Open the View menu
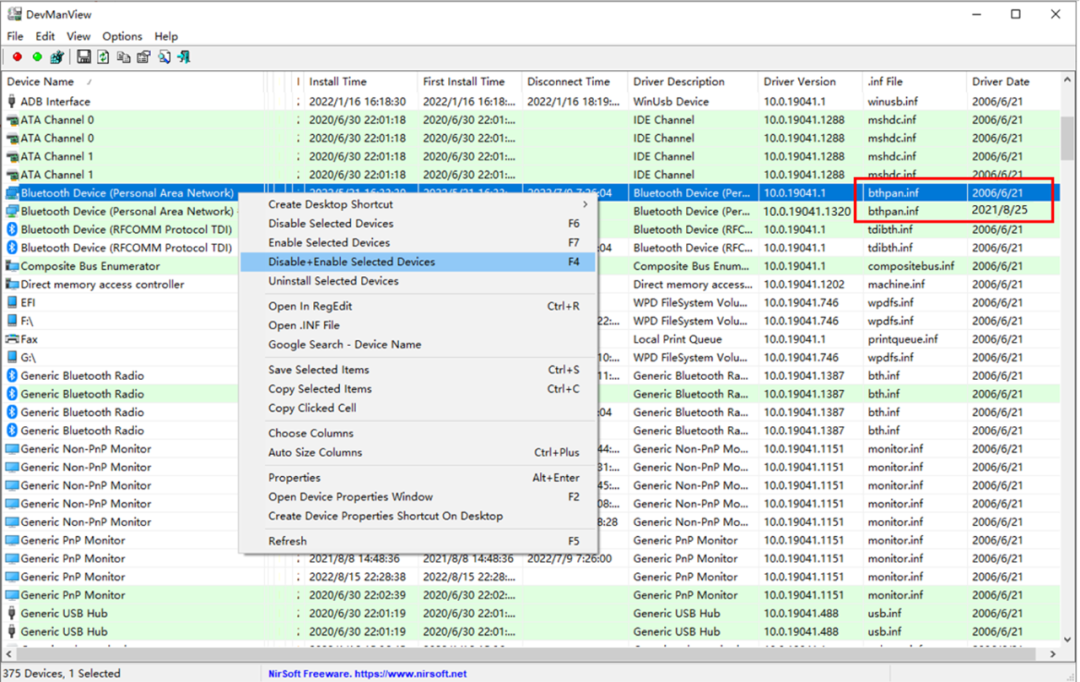The height and width of the screenshot is (682, 1080). tap(78, 36)
